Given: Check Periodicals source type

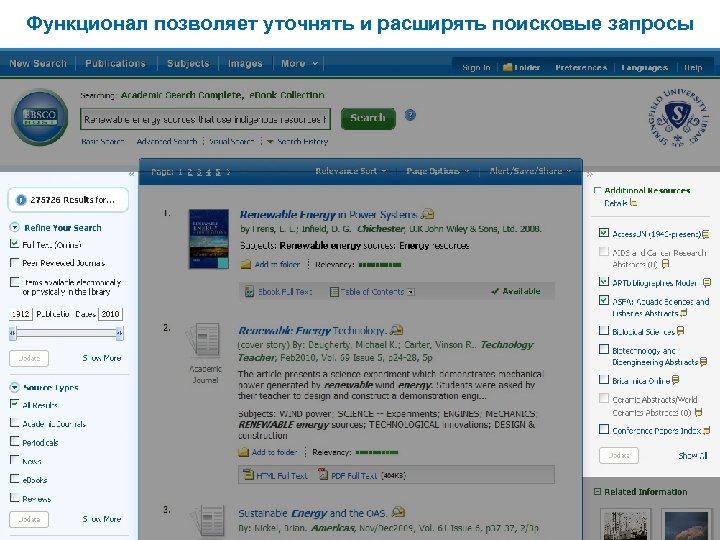Looking at the screenshot, I should point(15,441).
